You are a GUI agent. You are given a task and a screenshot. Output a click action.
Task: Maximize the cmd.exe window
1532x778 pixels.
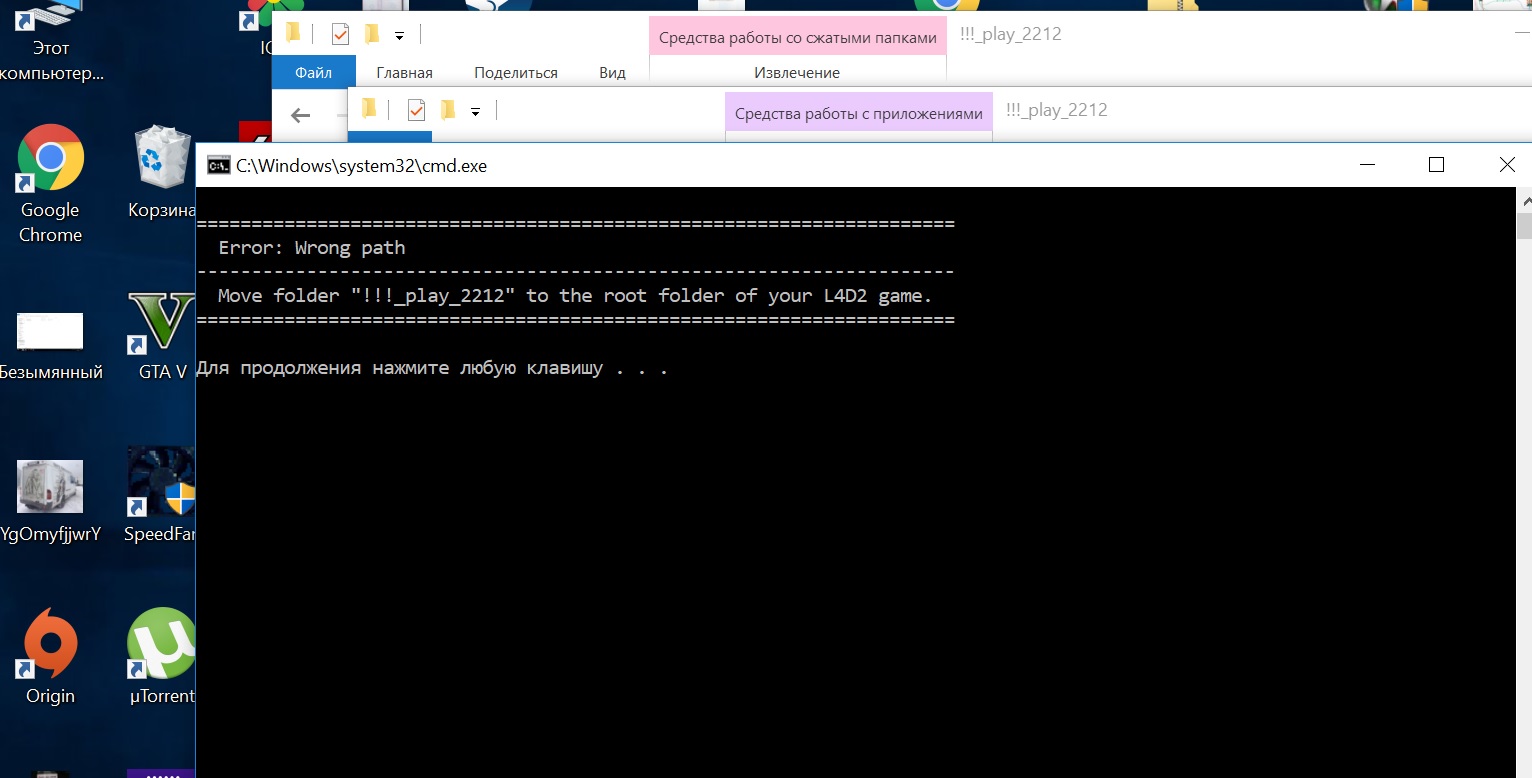pos(1436,165)
